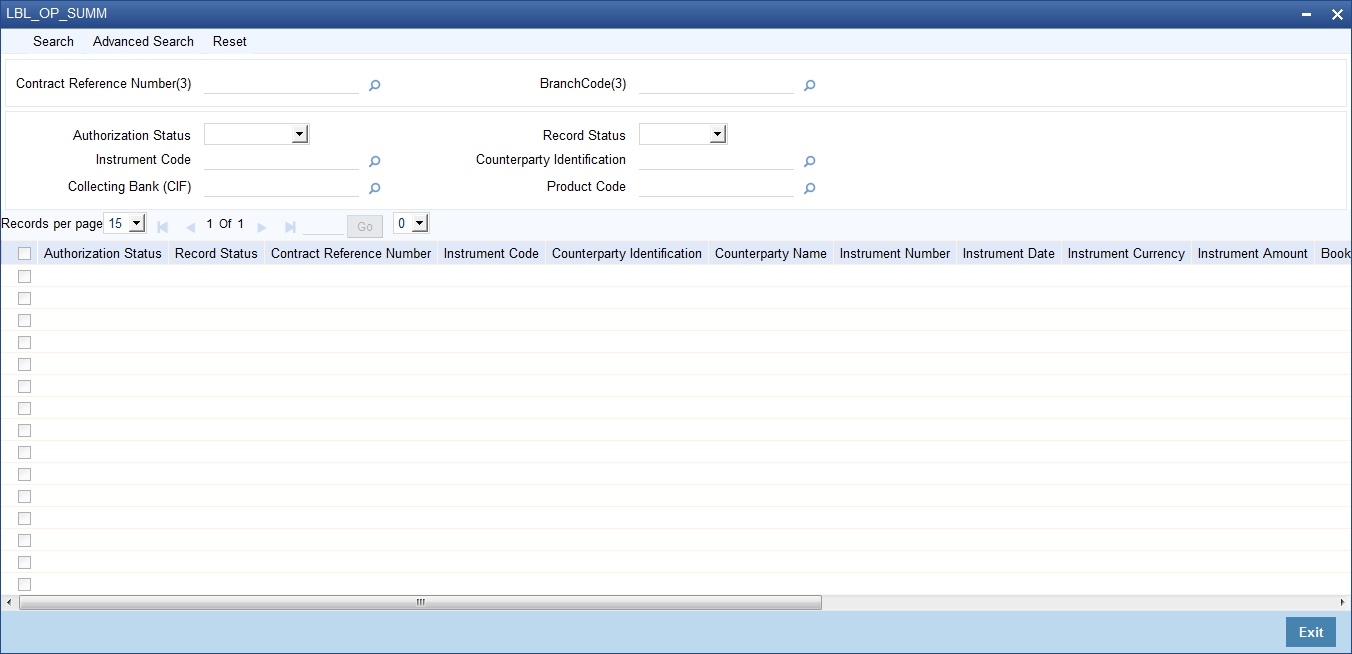Open lookup for Collecting Bank (CIF)
Viewport: 1352px width, 654px height.
point(375,188)
